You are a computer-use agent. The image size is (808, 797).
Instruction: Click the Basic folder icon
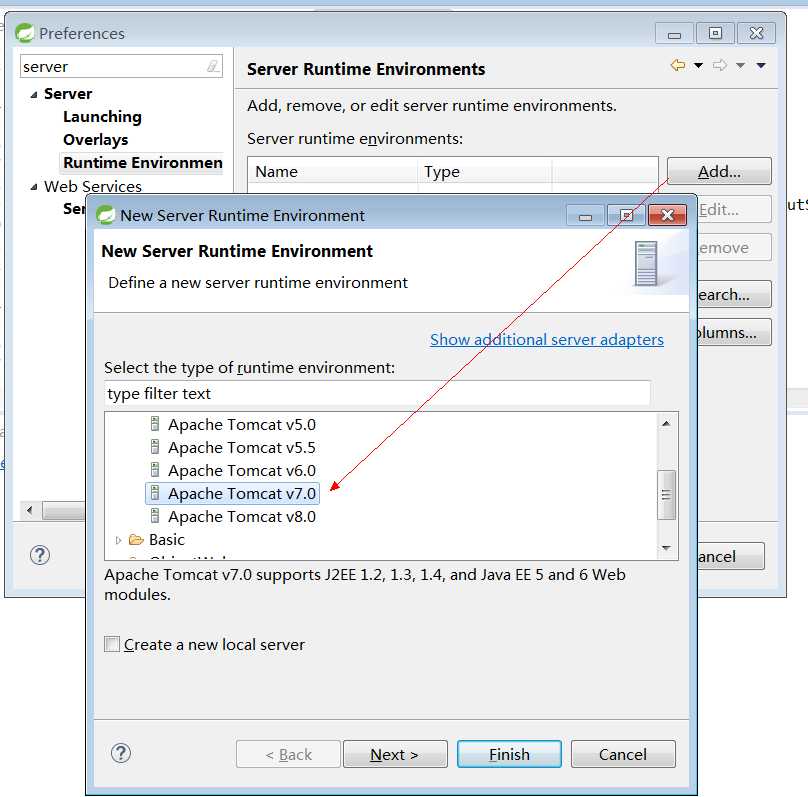136,539
